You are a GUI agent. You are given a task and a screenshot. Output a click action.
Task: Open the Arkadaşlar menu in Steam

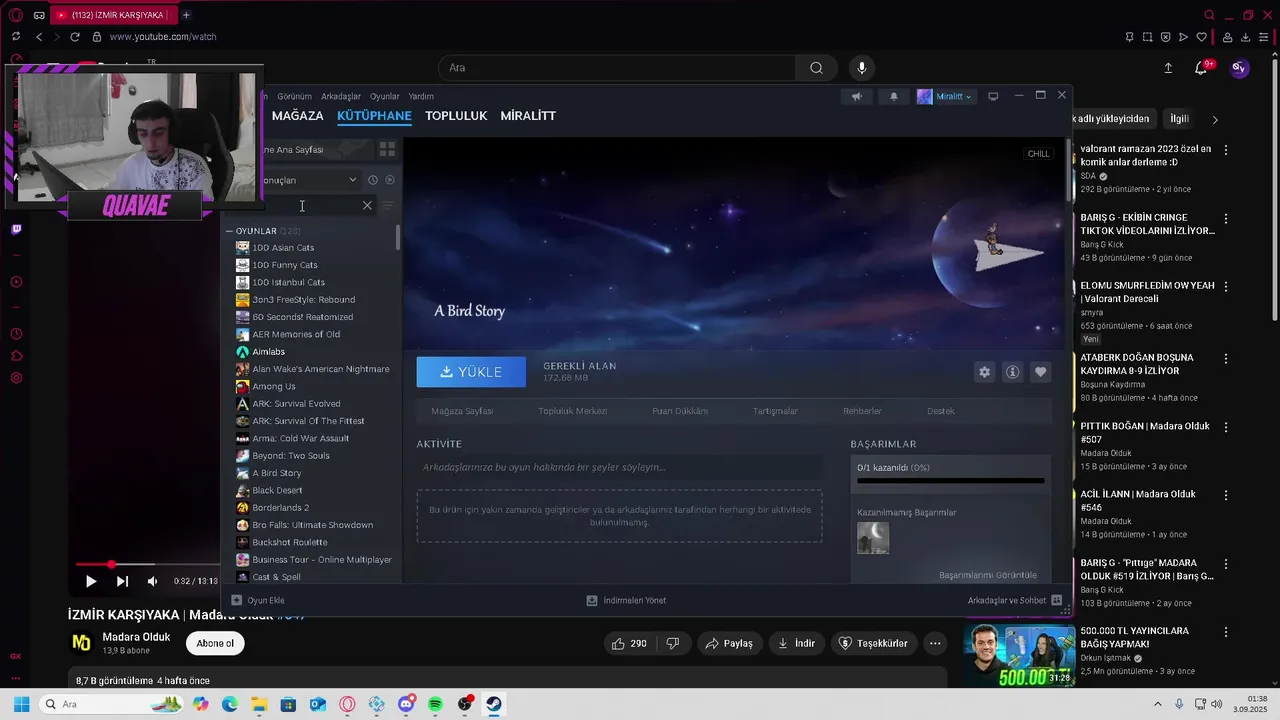[341, 97]
